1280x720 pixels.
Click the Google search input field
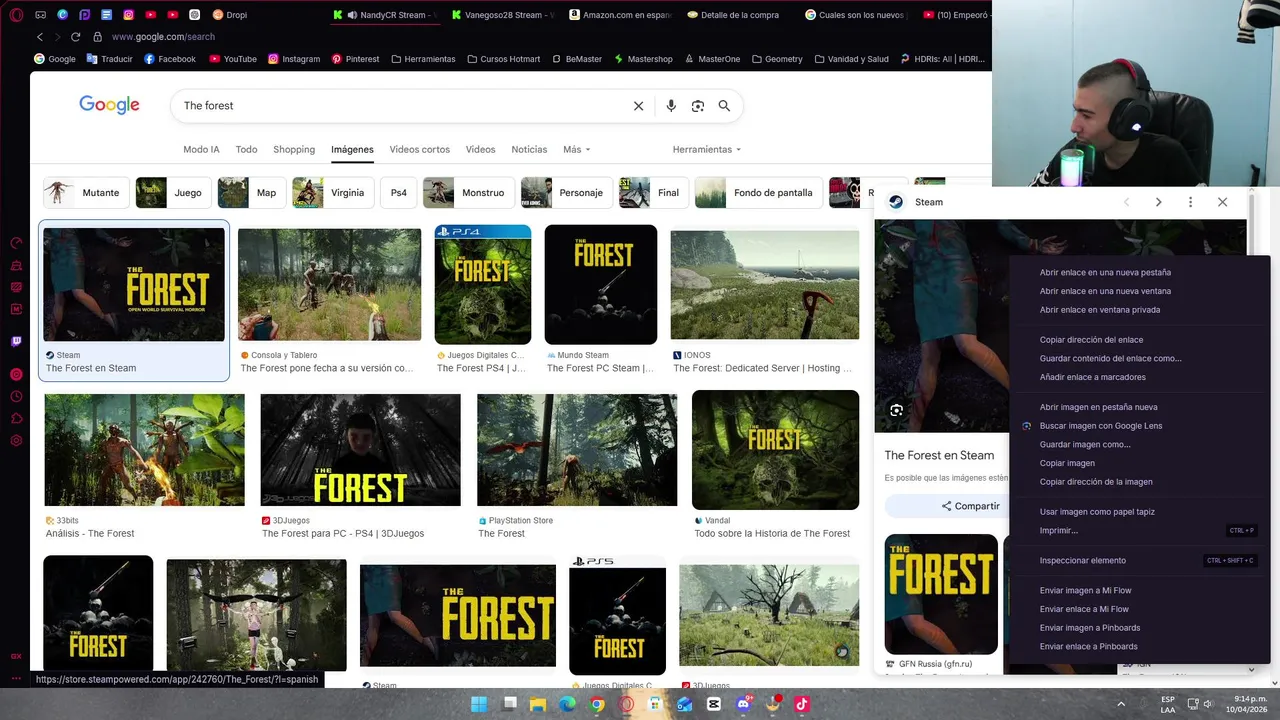[400, 106]
